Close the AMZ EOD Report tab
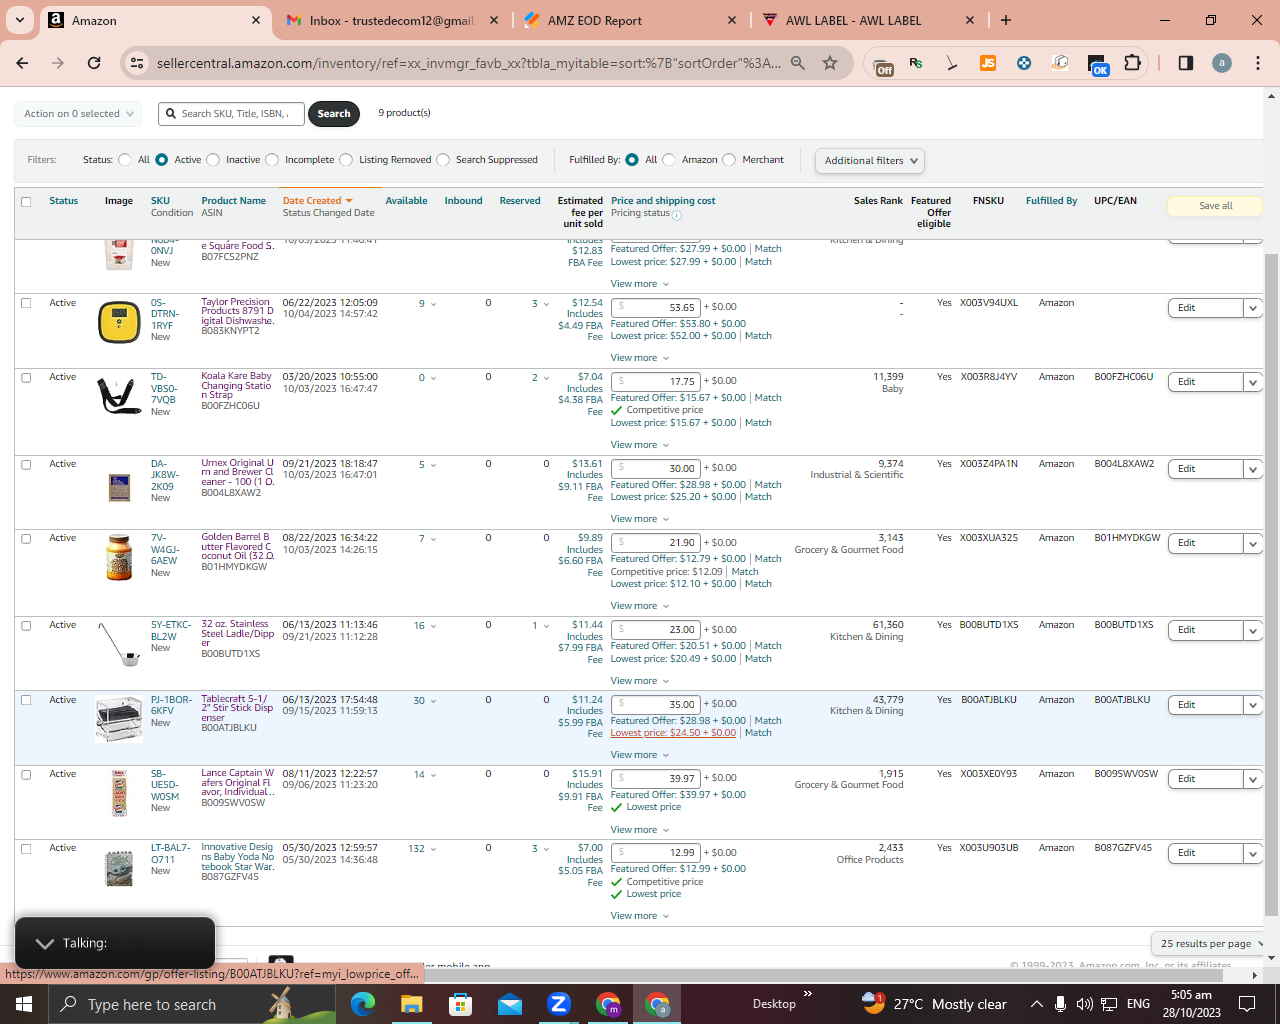Viewport: 1280px width, 1024px height. [732, 20]
